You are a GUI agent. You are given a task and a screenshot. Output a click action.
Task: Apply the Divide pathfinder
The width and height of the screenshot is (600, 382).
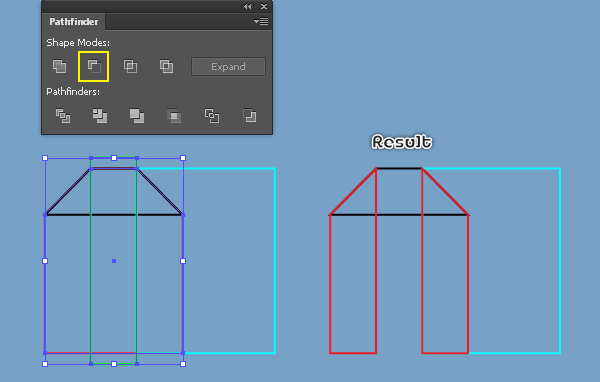click(63, 116)
